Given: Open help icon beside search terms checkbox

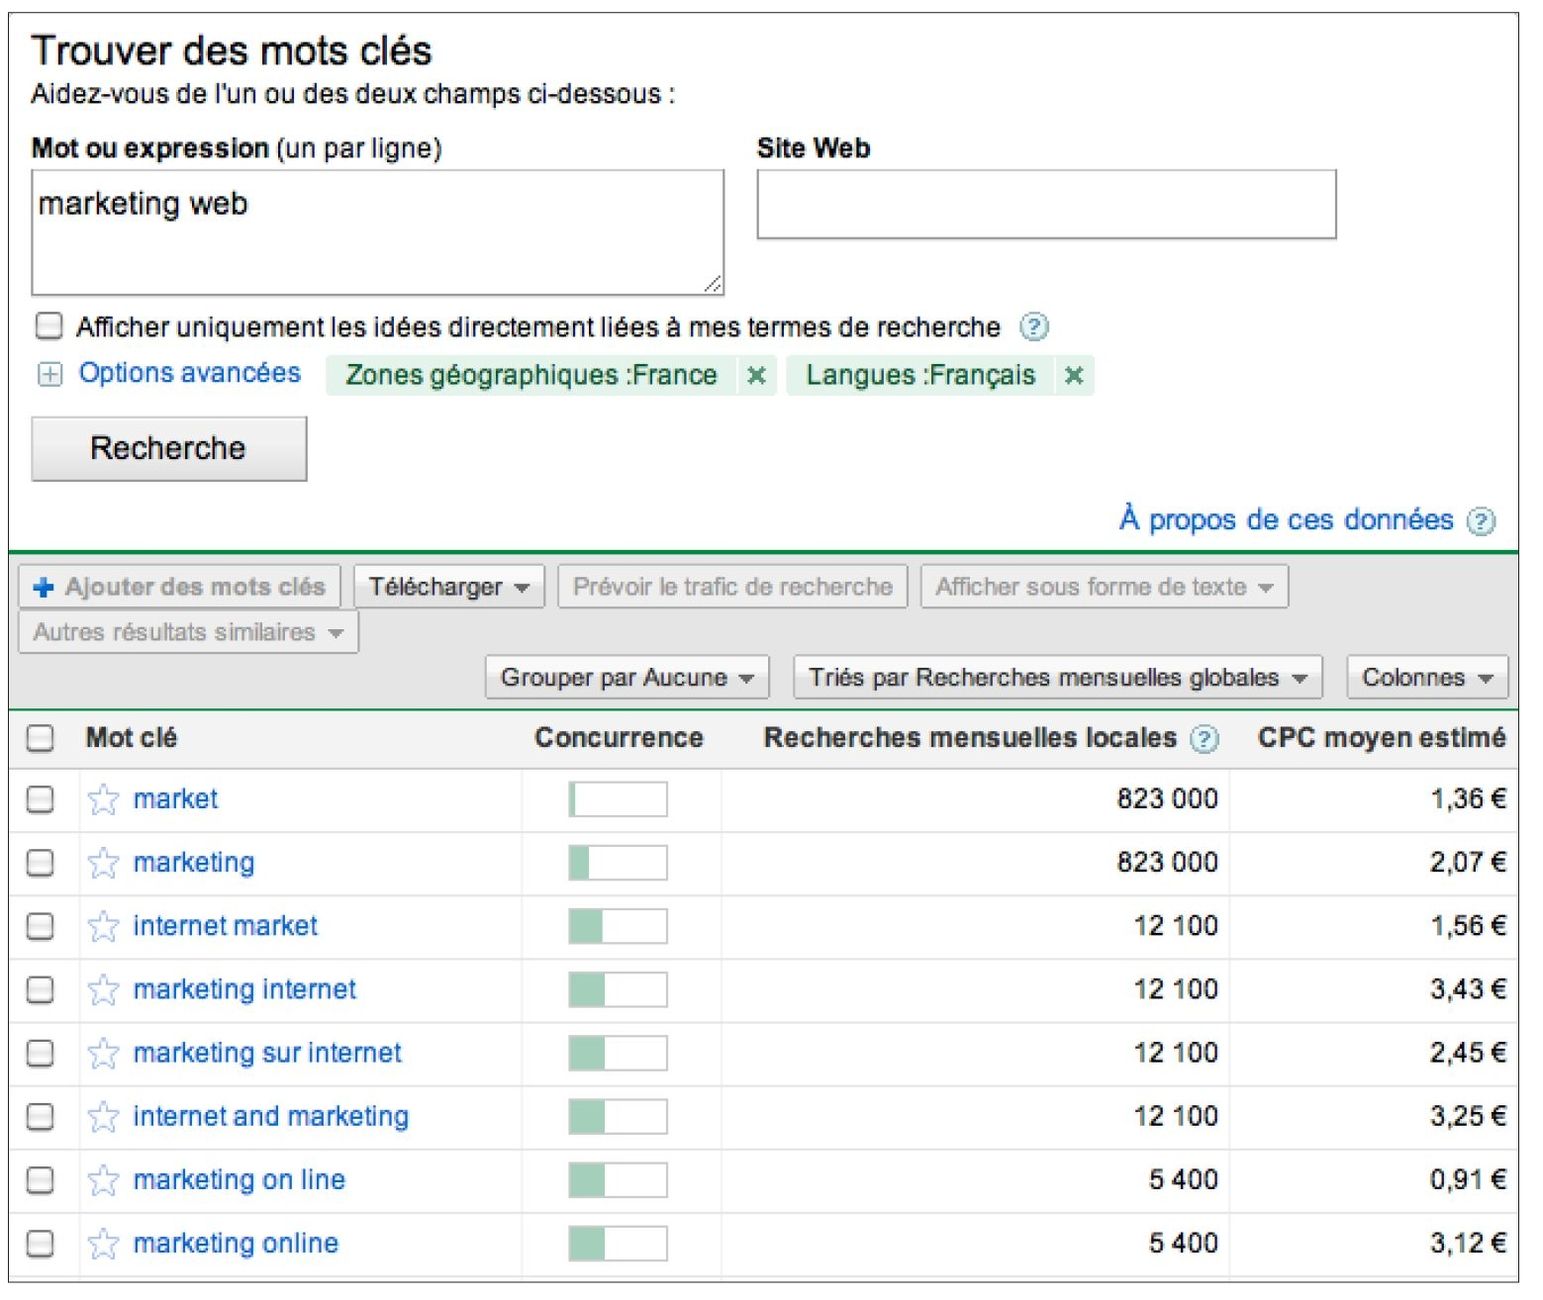Looking at the screenshot, I should pyautogui.click(x=1034, y=327).
